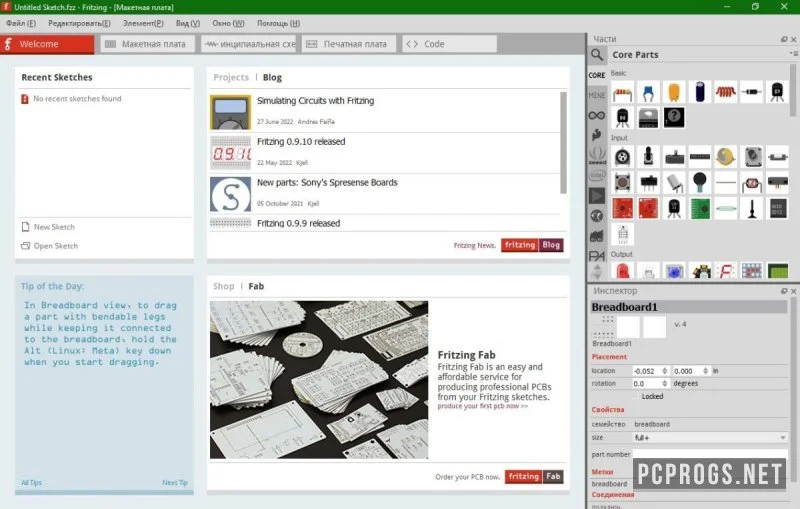The height and width of the screenshot is (509, 800).
Task: Adjust the location 0.000 stepper arrows
Action: click(706, 371)
